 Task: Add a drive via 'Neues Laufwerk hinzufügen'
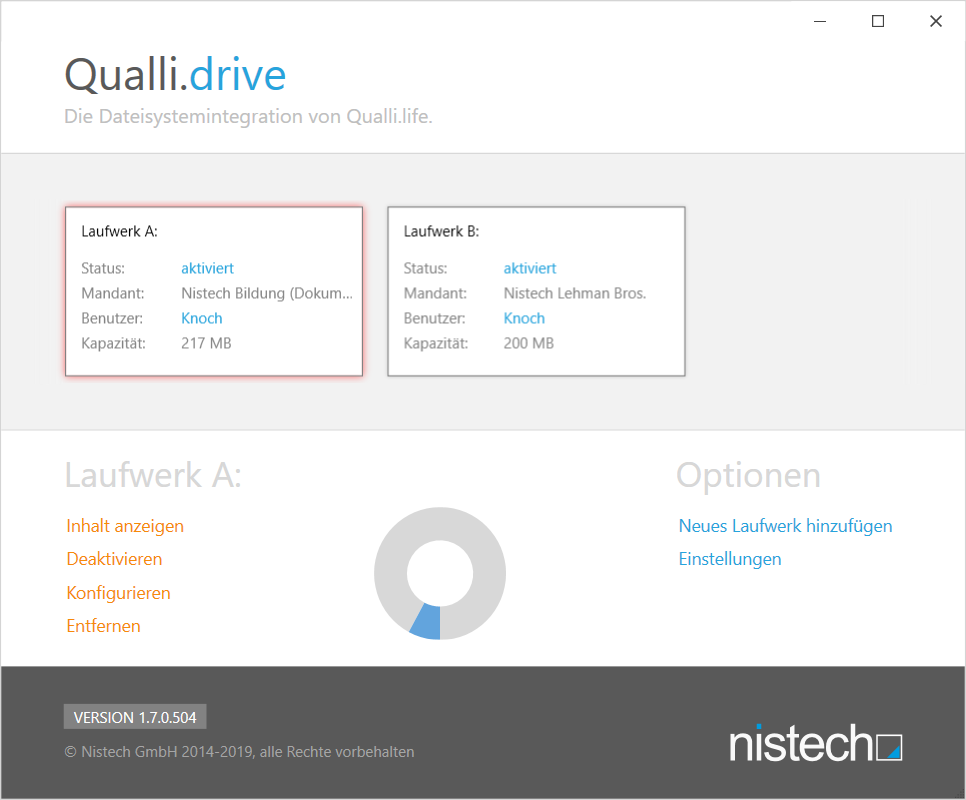785,526
